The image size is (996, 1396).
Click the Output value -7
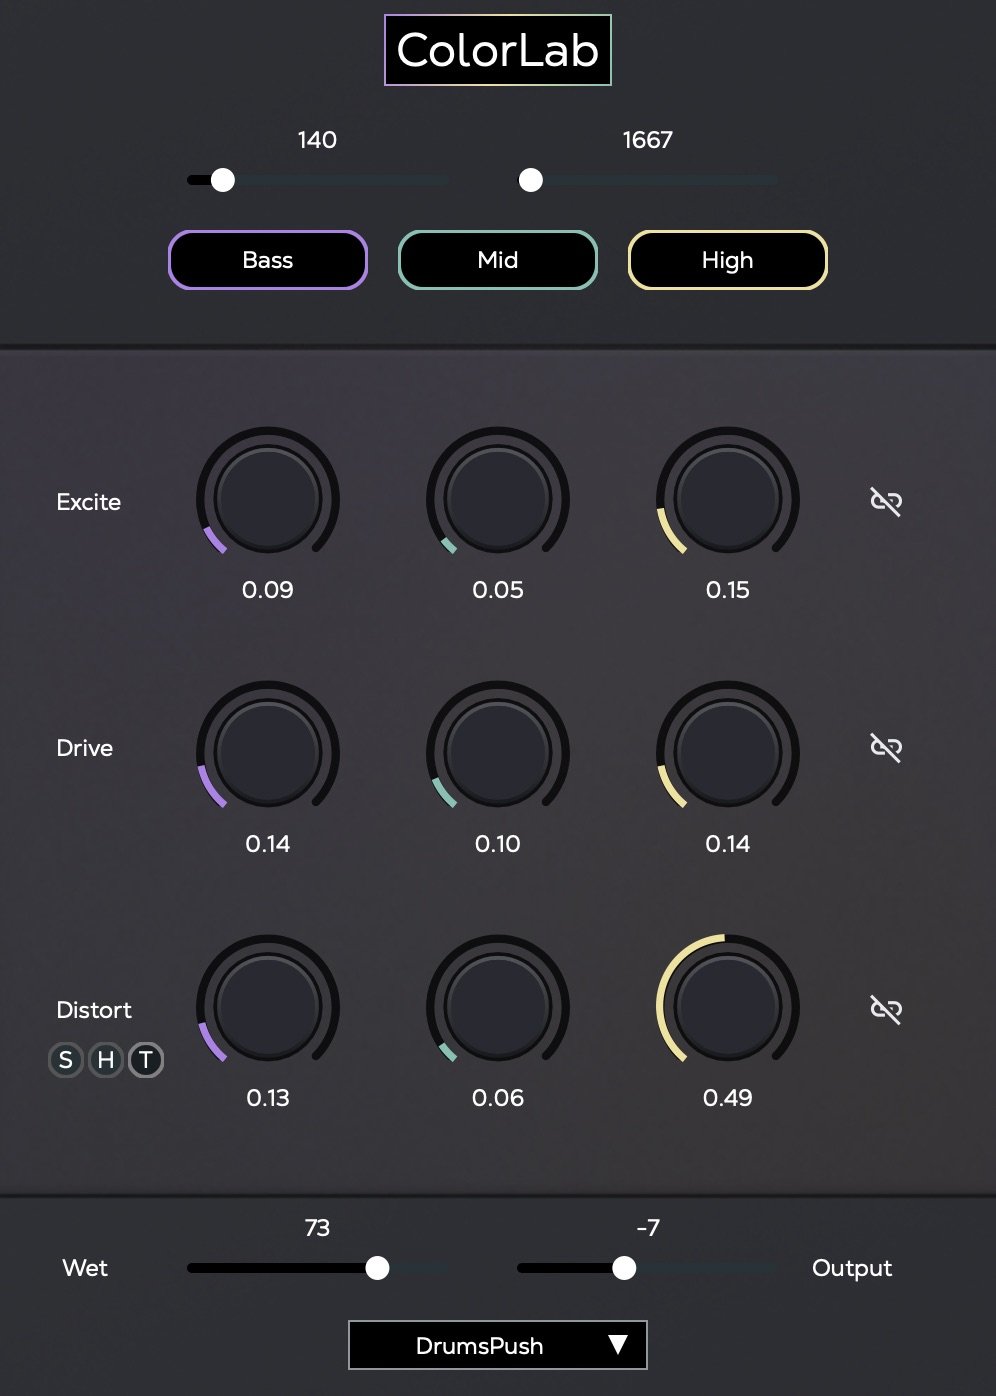point(648,1228)
